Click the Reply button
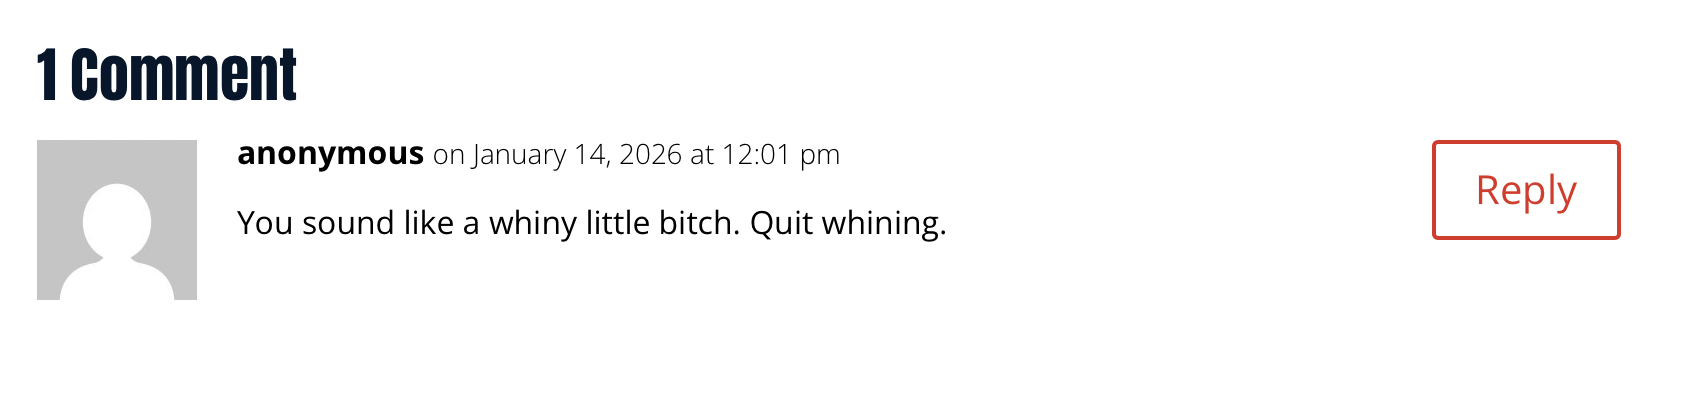The height and width of the screenshot is (412, 1704). coord(1525,190)
